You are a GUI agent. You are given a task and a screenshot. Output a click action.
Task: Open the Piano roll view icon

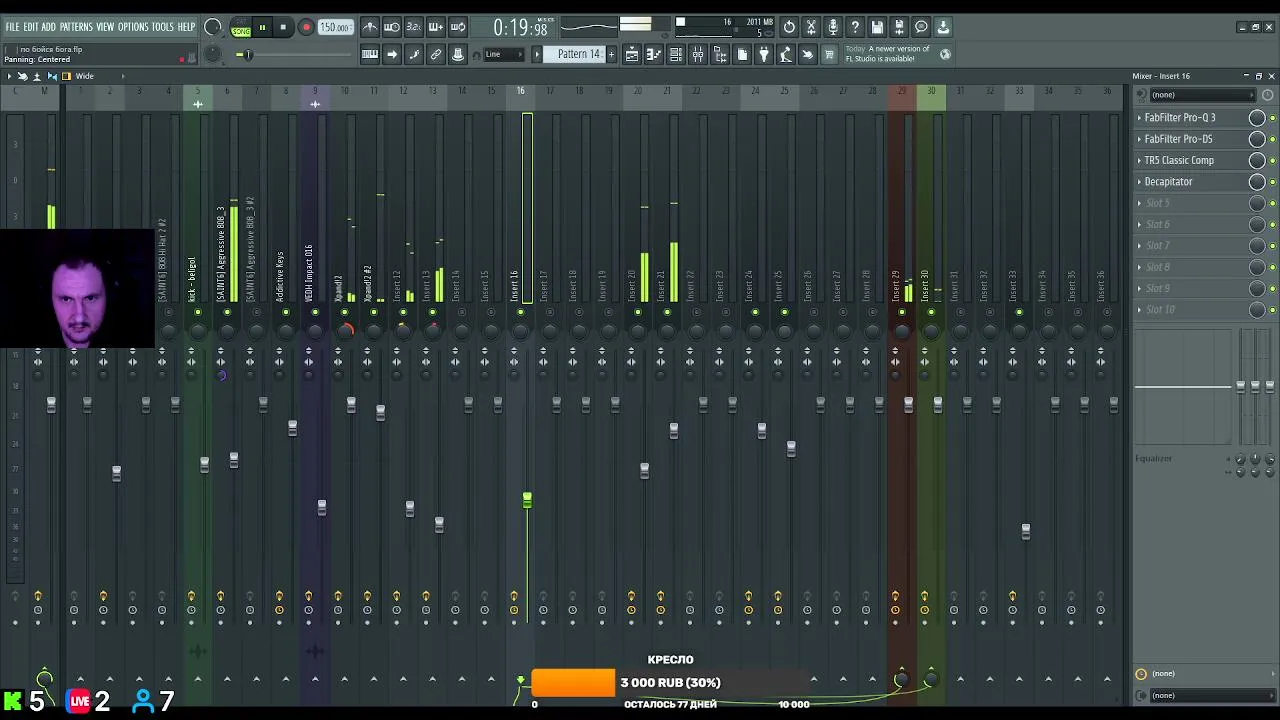coord(654,54)
